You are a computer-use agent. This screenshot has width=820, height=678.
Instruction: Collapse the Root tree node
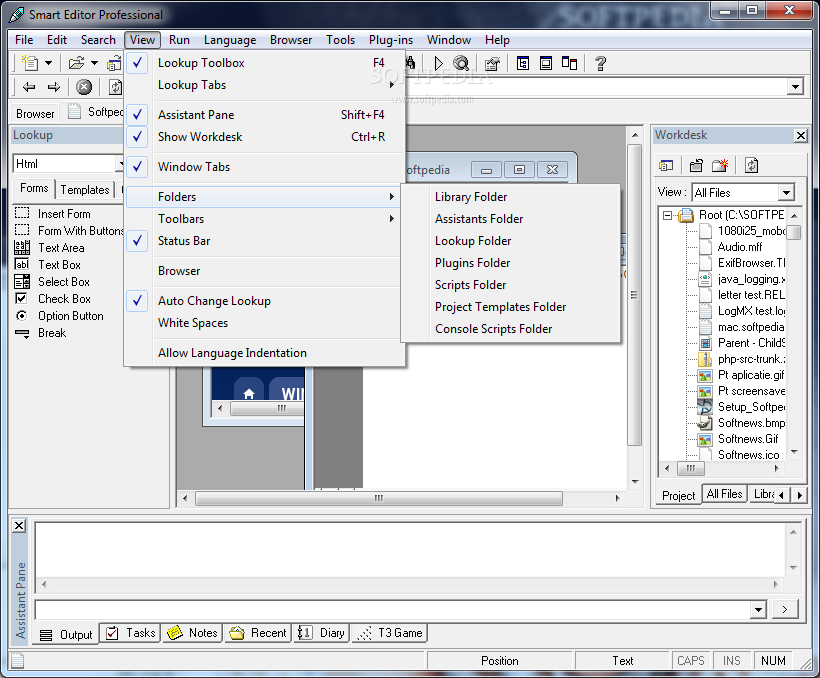point(667,215)
